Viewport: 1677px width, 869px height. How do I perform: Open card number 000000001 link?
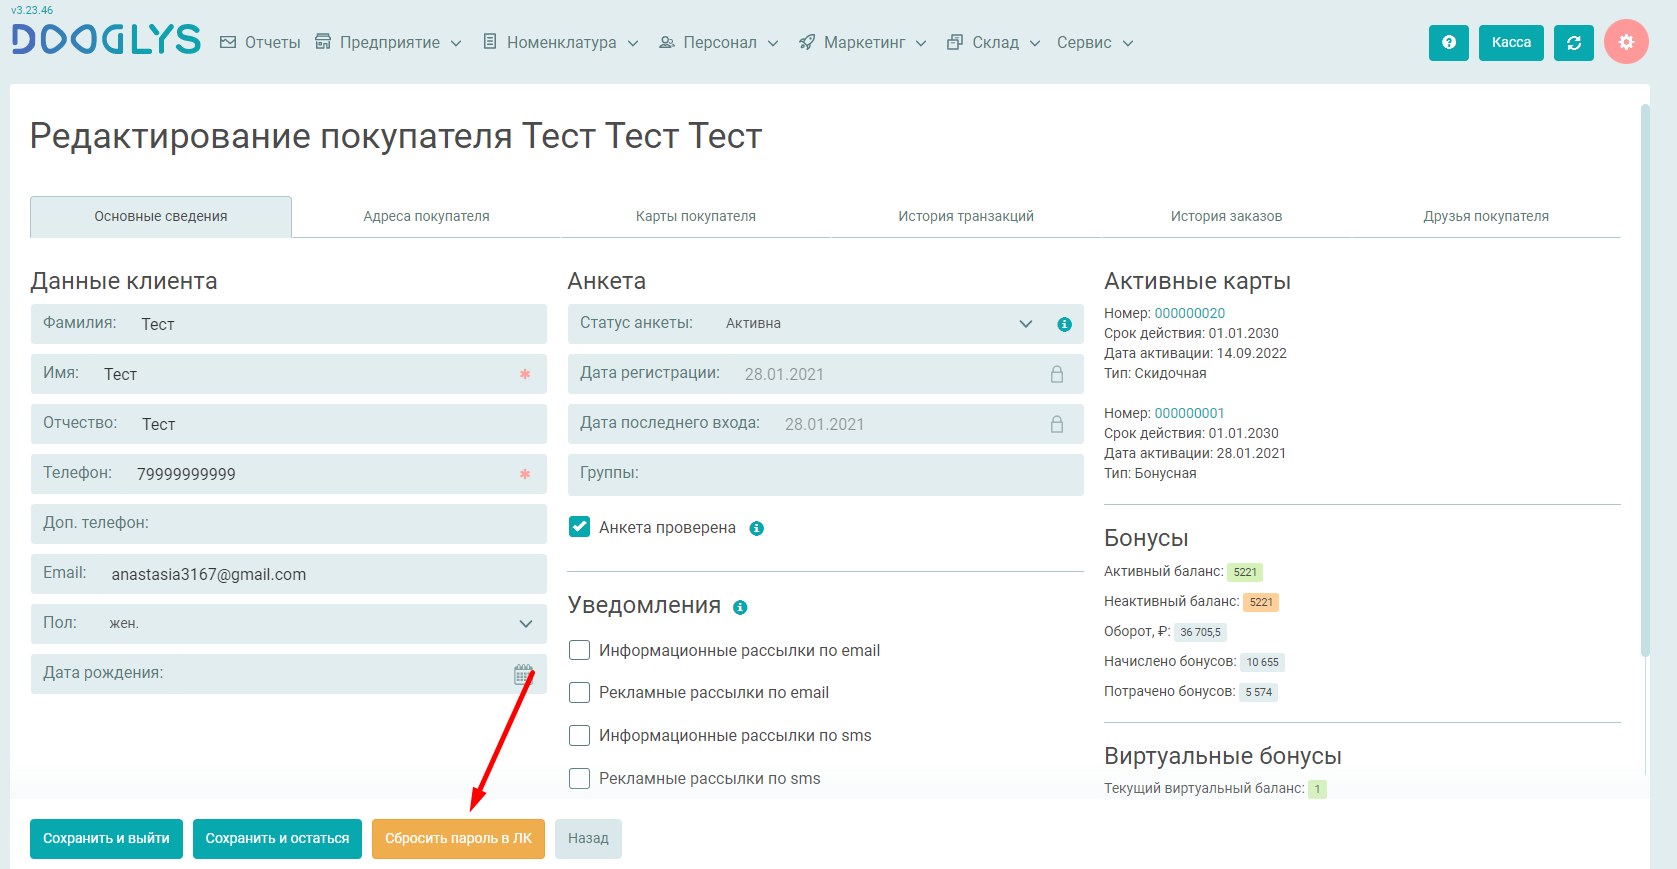[1190, 413]
